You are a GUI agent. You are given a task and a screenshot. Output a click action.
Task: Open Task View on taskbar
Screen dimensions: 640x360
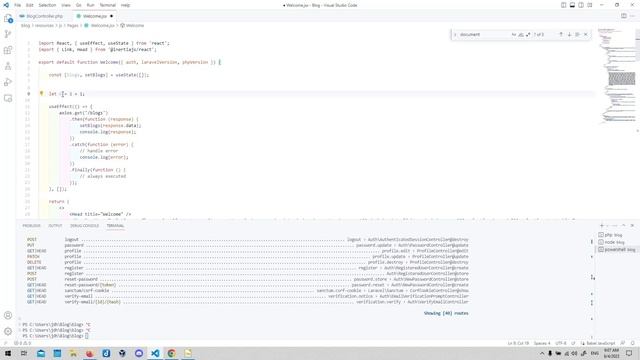[x=24, y=353]
